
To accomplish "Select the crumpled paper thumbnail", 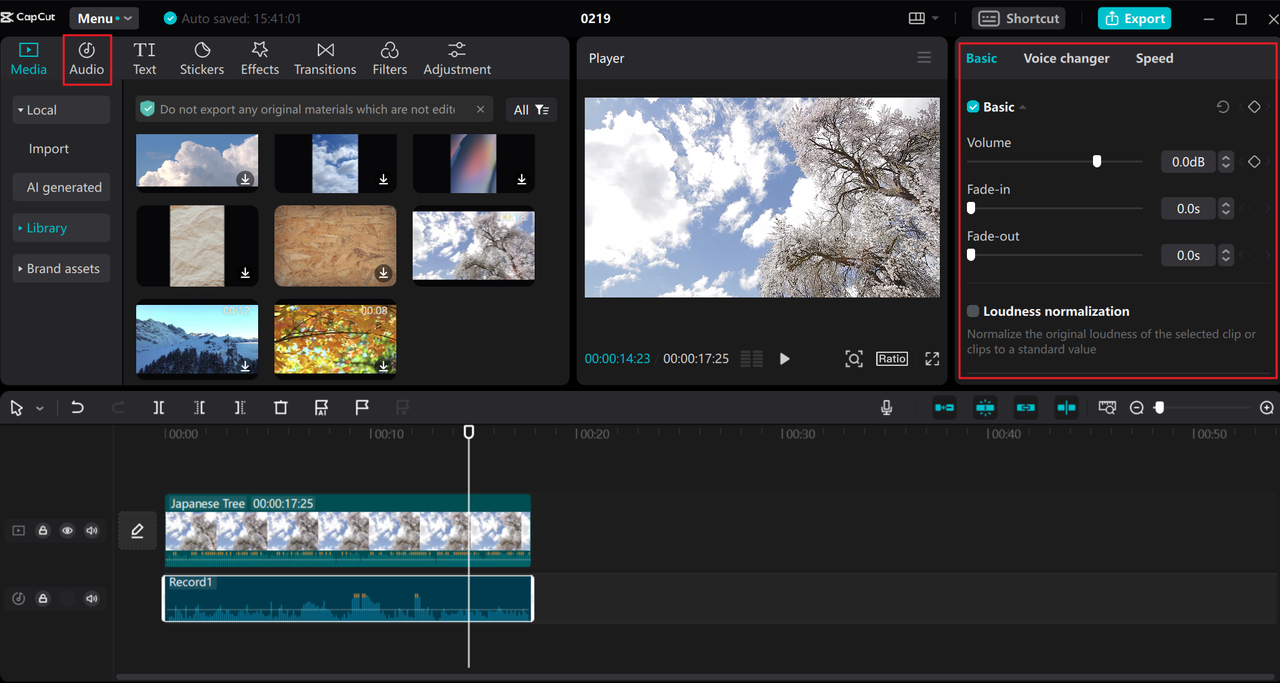I will point(197,246).
